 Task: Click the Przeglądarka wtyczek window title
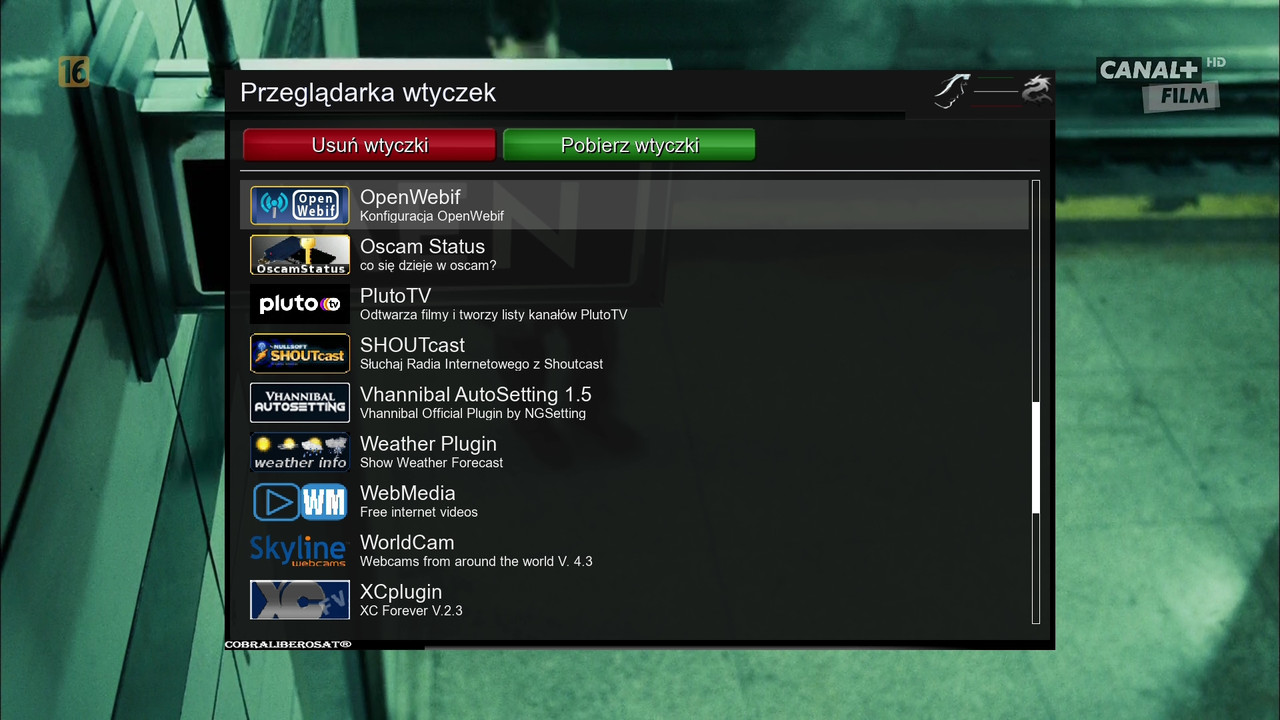point(368,93)
